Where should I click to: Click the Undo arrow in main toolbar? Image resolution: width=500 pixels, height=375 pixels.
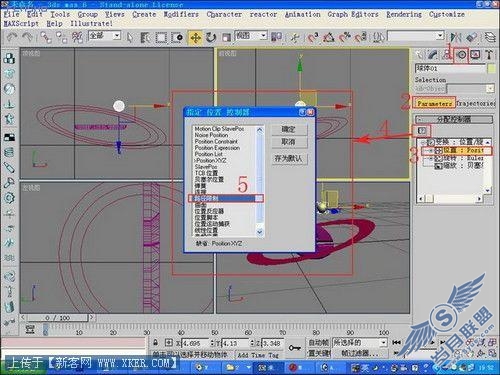pos(12,37)
